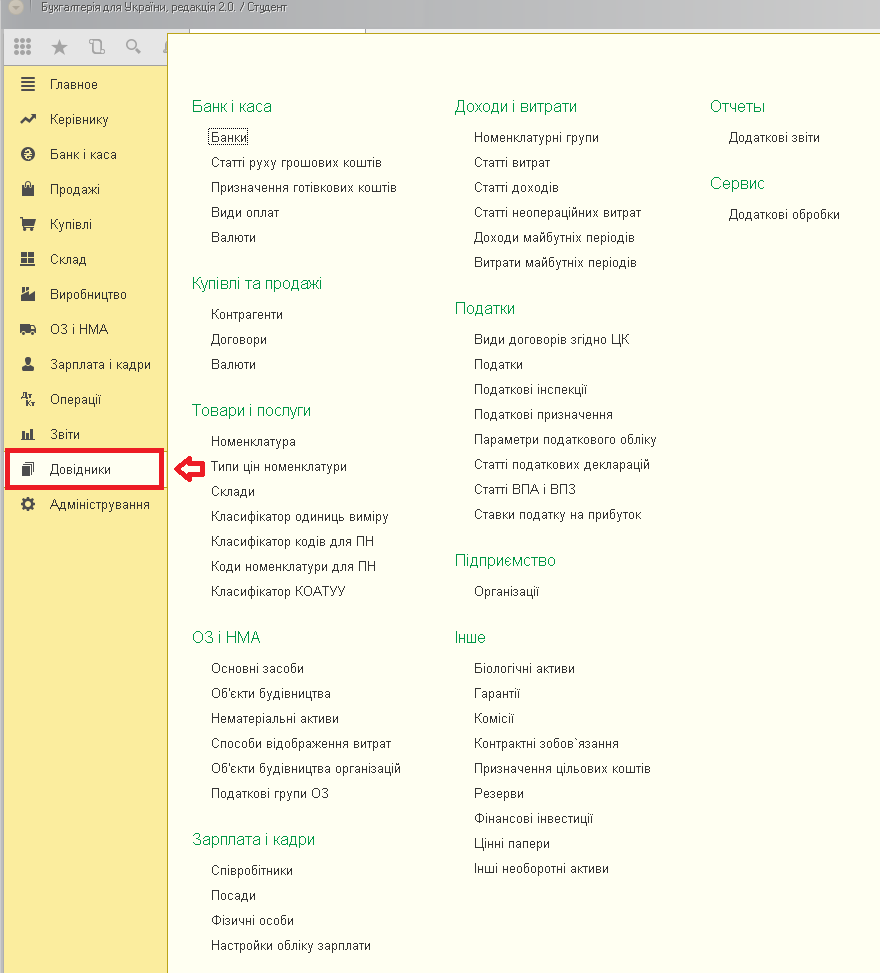Open Настройки обліку зарплати
880x973 pixels.
pyautogui.click(x=291, y=946)
